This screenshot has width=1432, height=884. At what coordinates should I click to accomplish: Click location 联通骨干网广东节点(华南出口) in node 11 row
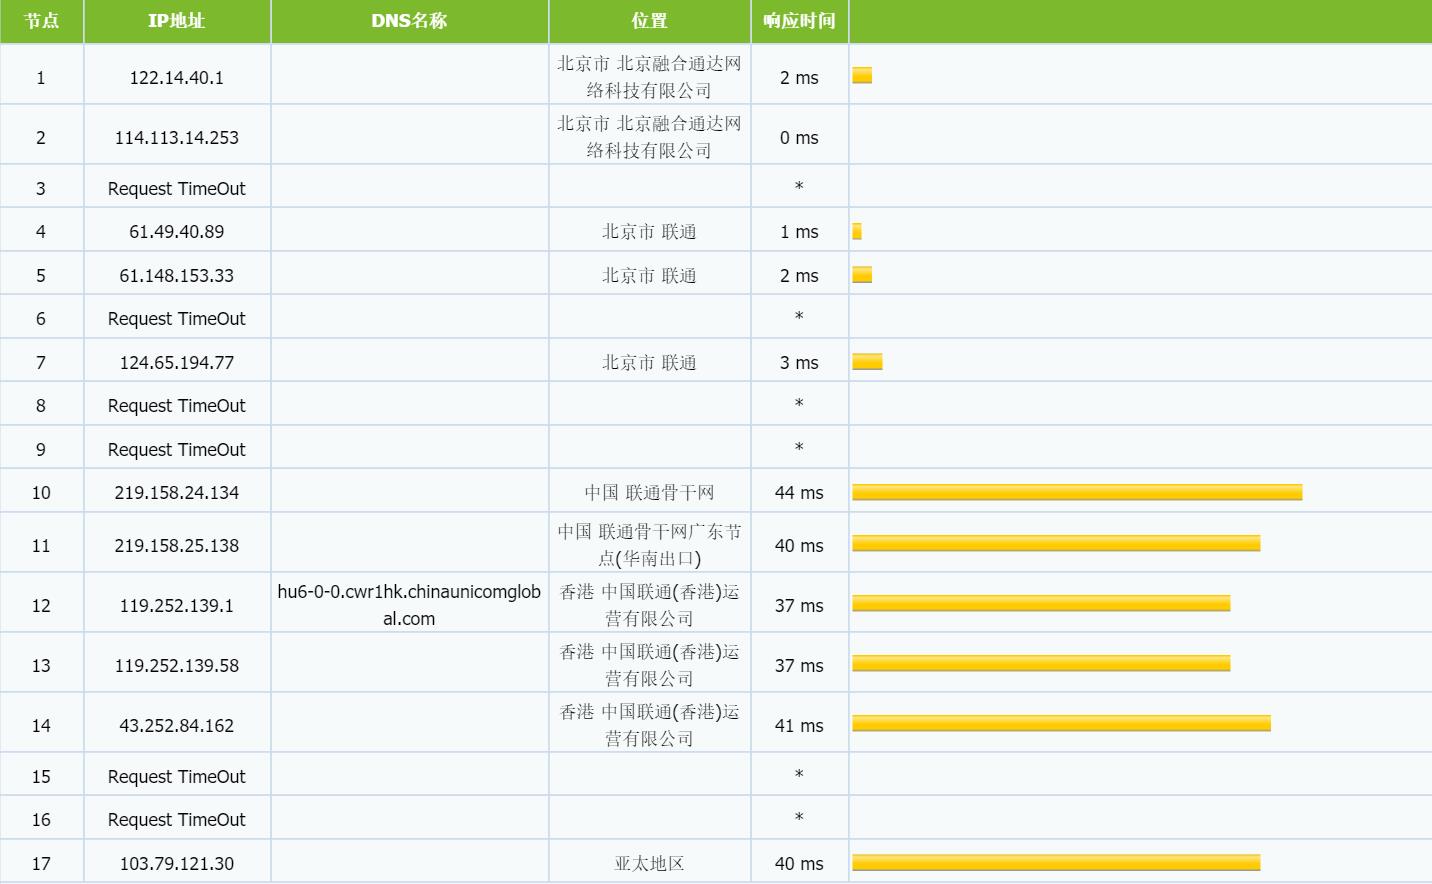[x=649, y=545]
